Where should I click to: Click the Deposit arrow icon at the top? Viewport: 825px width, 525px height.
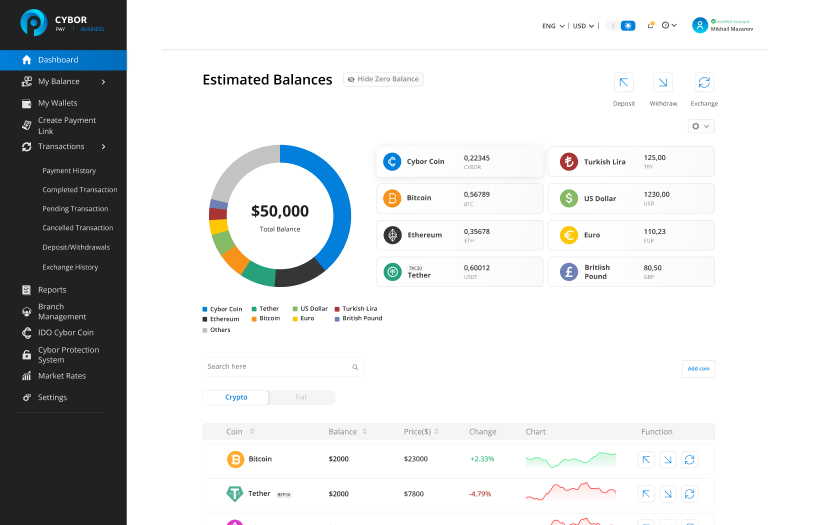[x=623, y=83]
